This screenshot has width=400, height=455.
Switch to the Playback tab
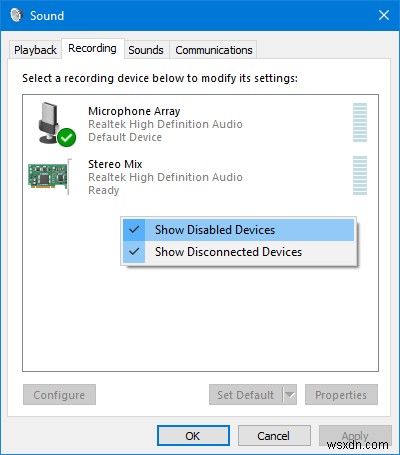coord(35,50)
